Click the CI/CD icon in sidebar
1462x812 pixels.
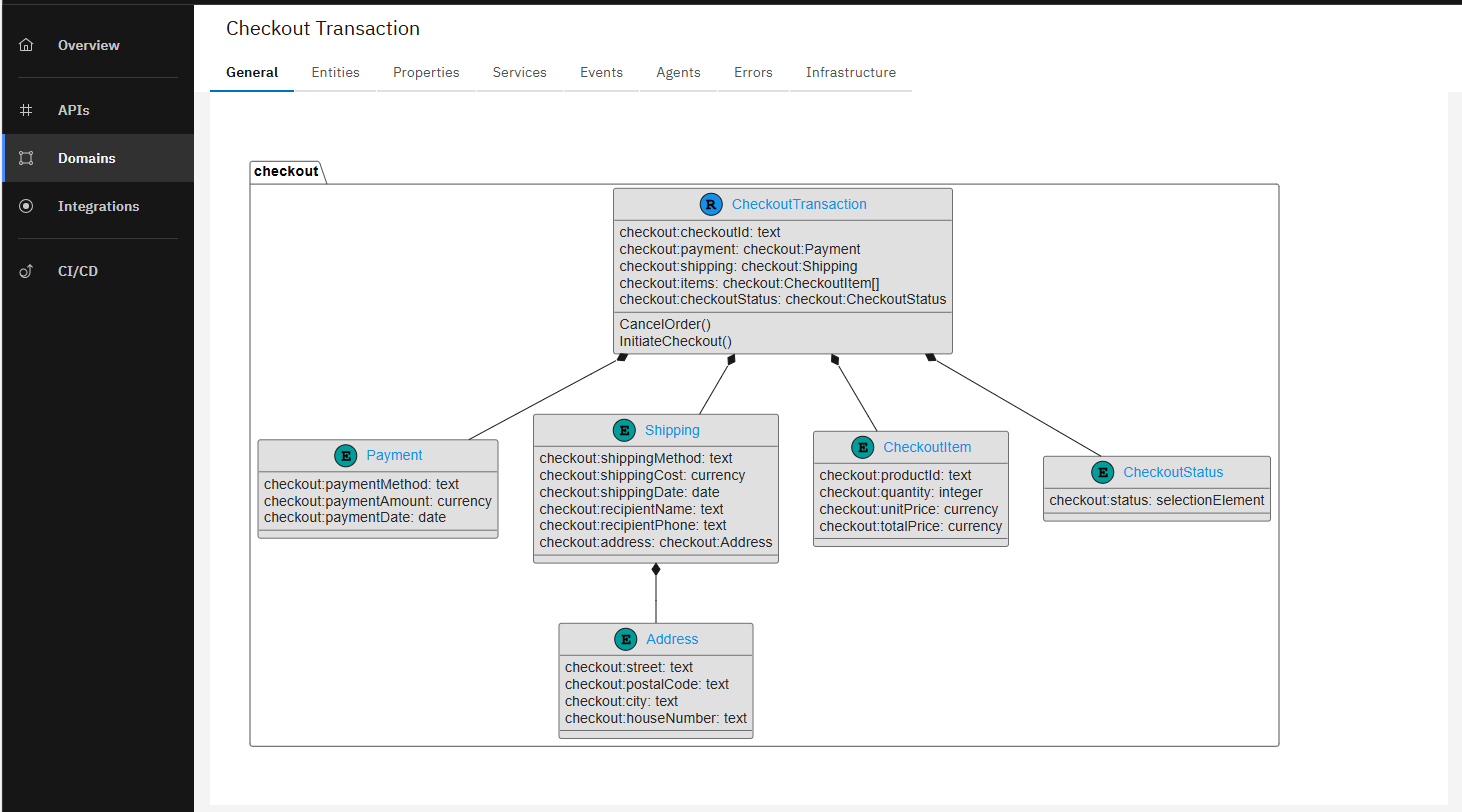pyautogui.click(x=26, y=271)
